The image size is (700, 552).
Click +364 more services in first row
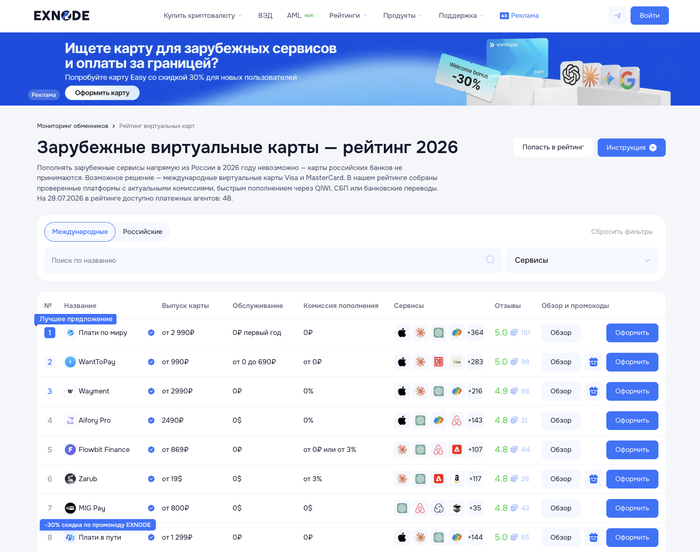(475, 333)
